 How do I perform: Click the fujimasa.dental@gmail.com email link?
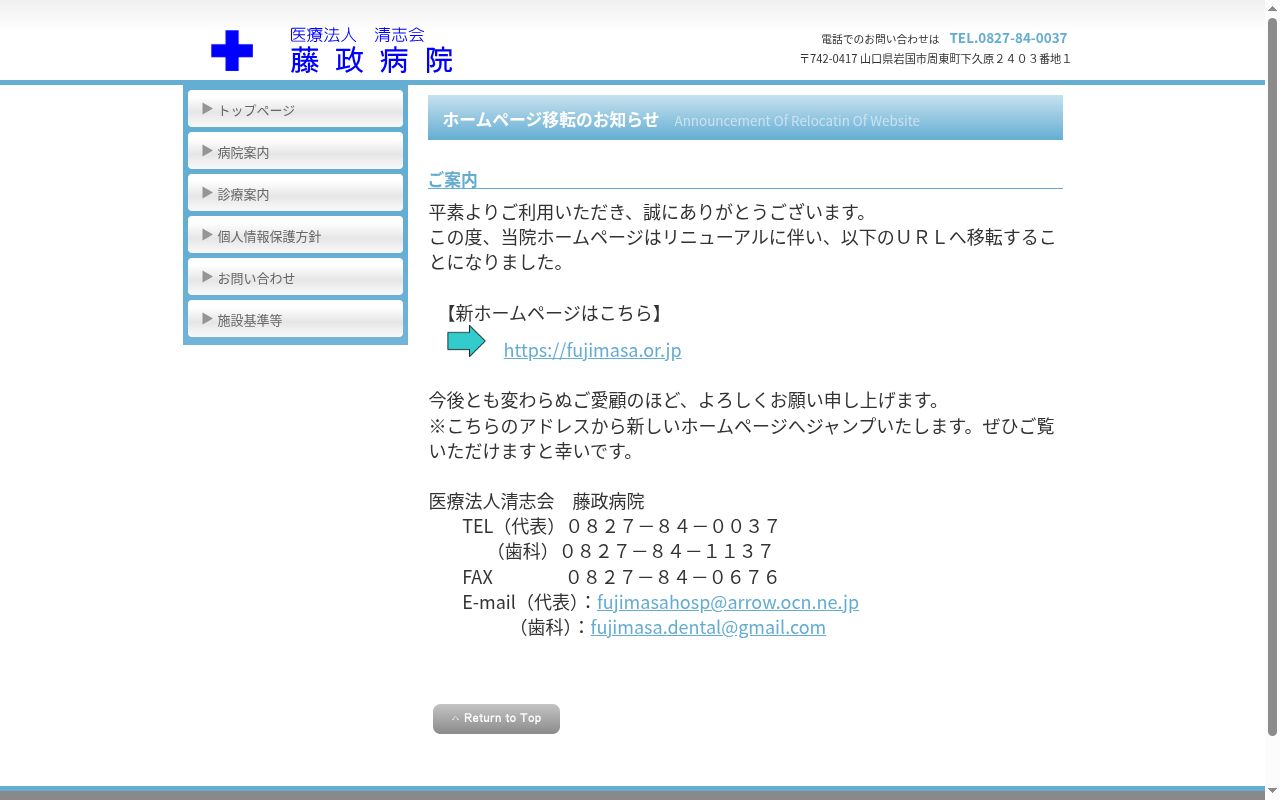click(x=708, y=627)
